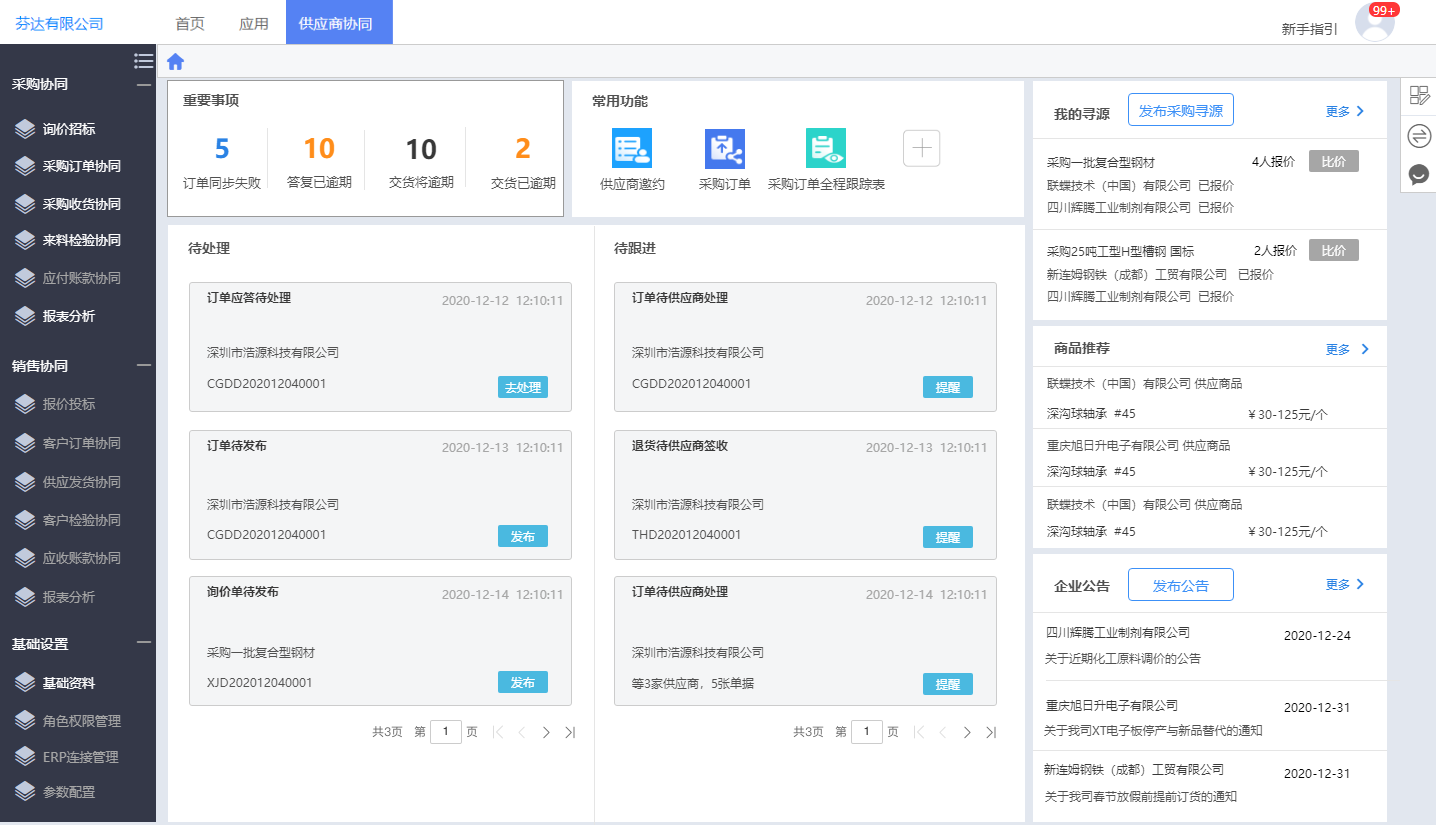Open the 交货将逾期 count 10
The width and height of the screenshot is (1436, 825).
[421, 149]
